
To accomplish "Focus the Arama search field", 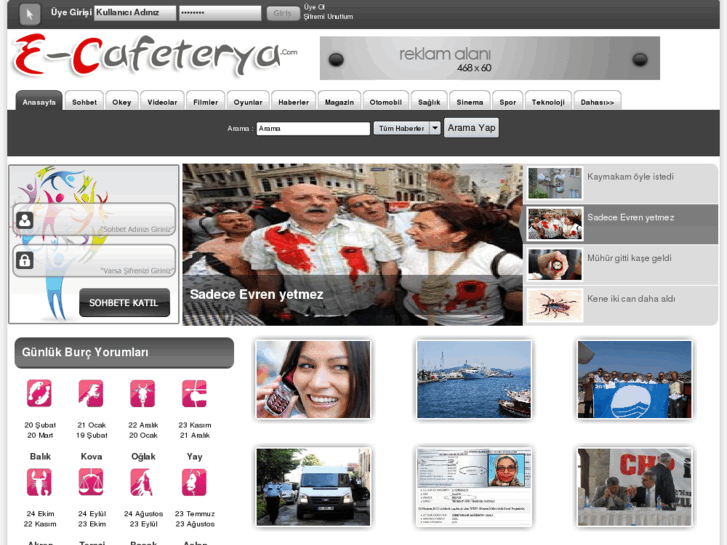I will coord(313,128).
